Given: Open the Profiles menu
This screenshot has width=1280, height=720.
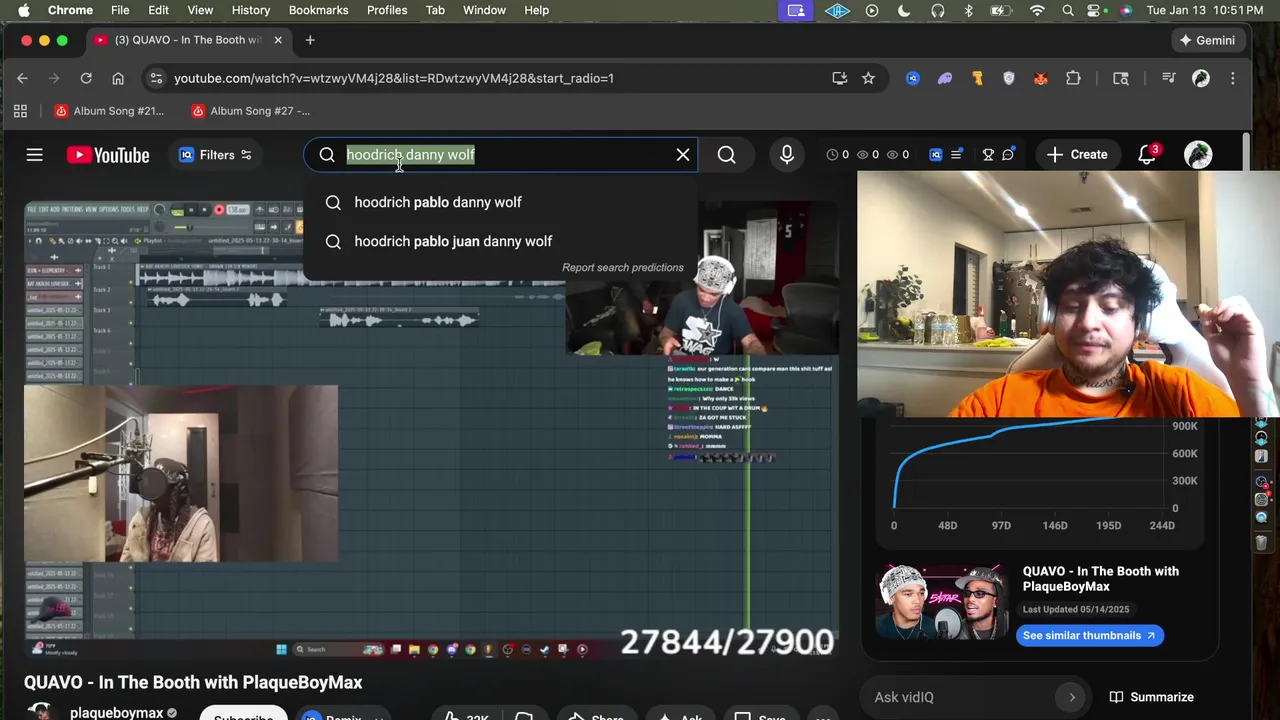Looking at the screenshot, I should (x=387, y=10).
